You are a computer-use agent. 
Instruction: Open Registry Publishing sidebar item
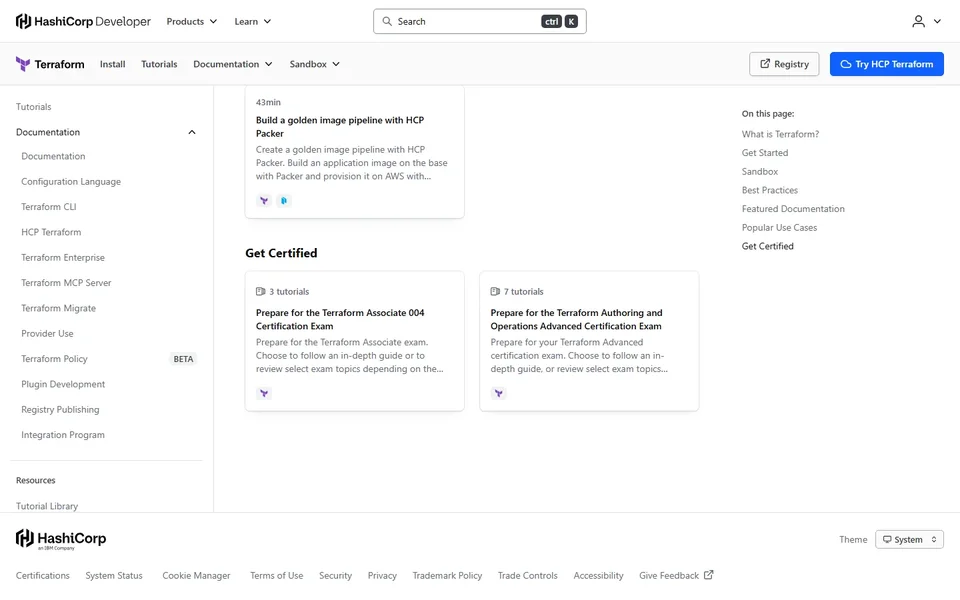click(x=60, y=410)
